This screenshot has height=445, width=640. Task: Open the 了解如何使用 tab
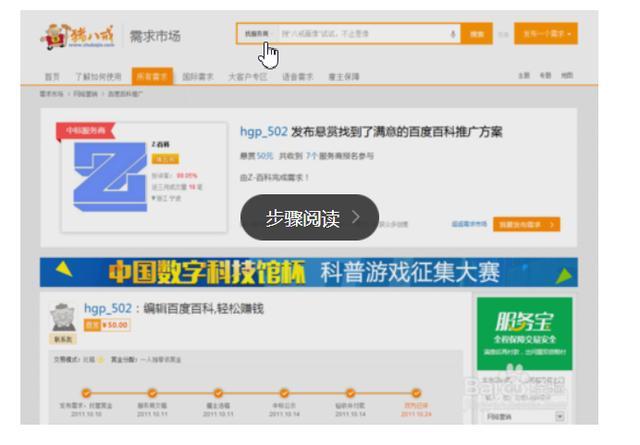pyautogui.click(x=98, y=76)
